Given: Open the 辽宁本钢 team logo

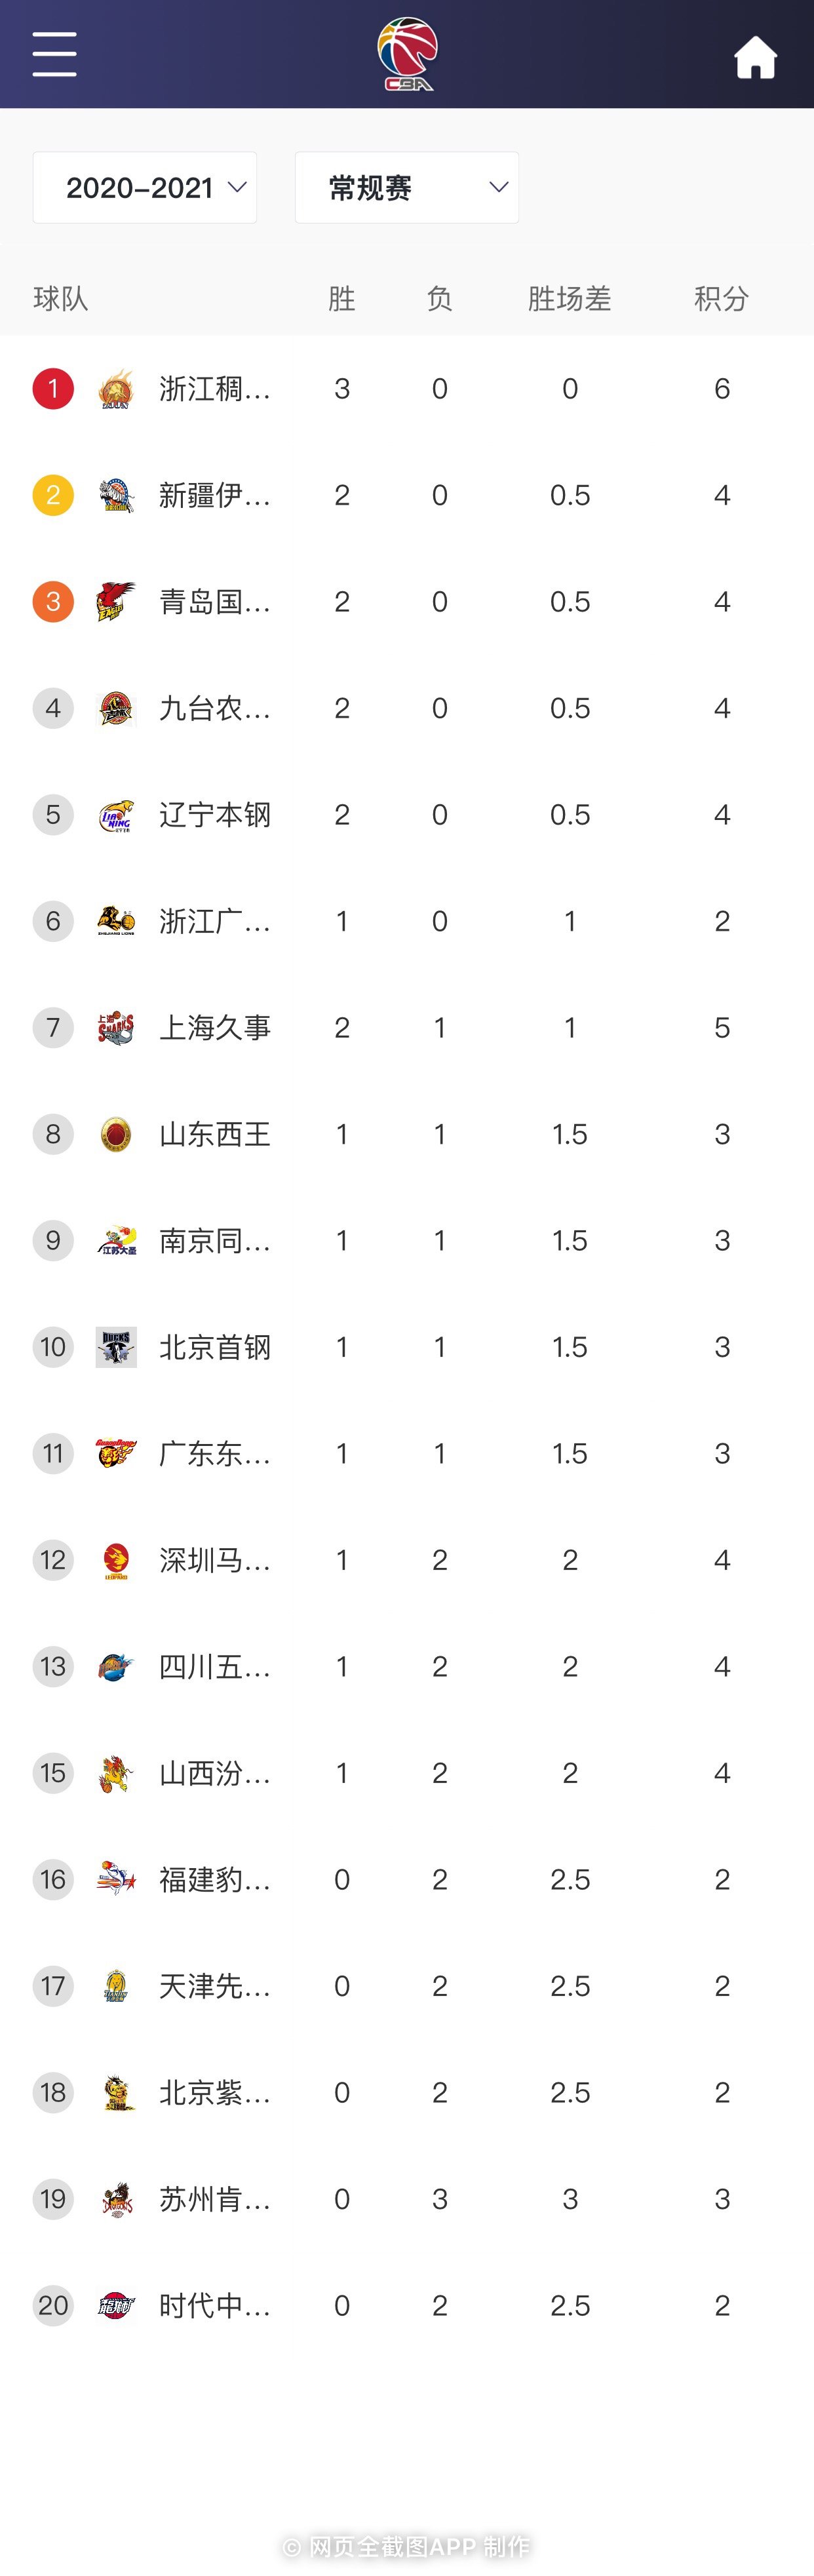Looking at the screenshot, I should click(x=116, y=815).
